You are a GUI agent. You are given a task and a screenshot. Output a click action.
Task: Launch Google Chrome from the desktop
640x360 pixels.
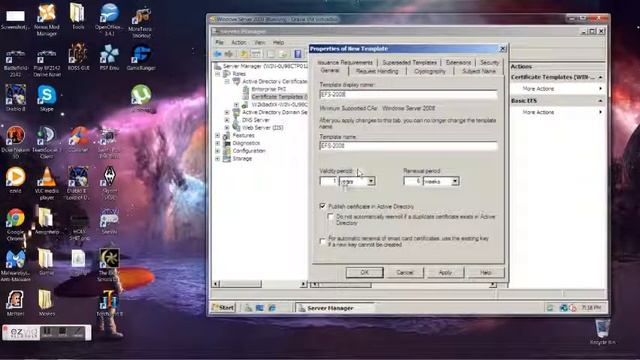(x=15, y=224)
